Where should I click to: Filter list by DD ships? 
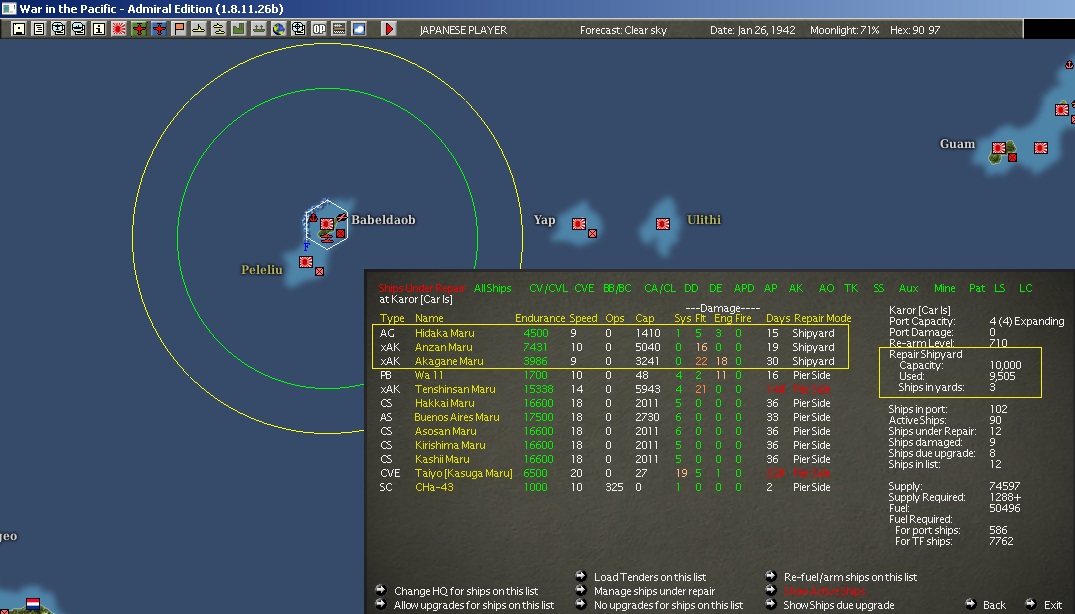691,288
